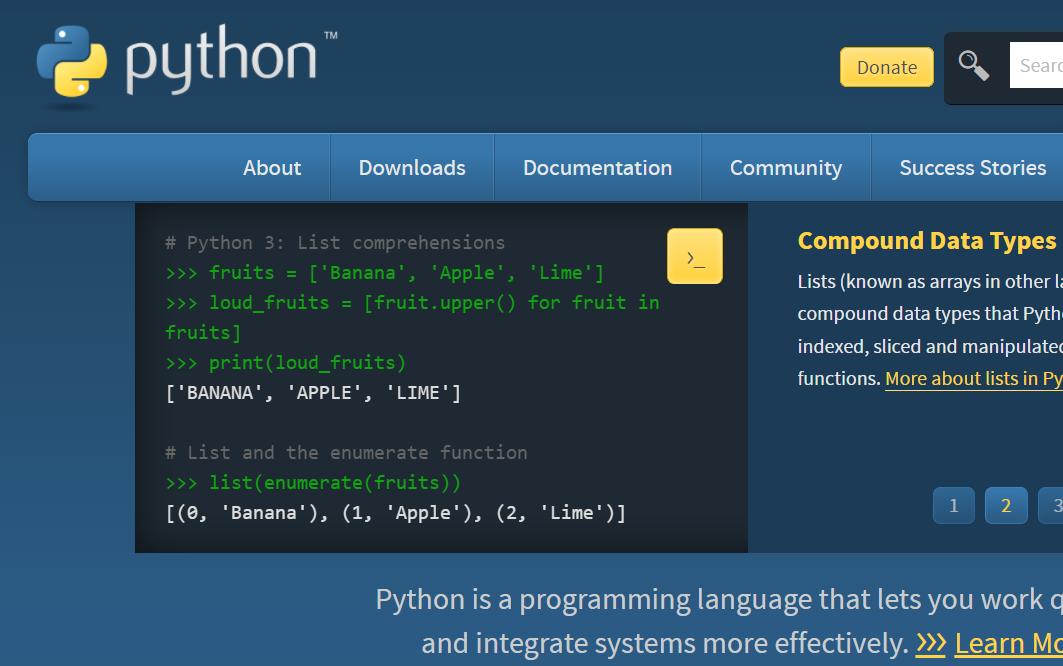
Task: Focus the search input field
Action: point(1040,66)
